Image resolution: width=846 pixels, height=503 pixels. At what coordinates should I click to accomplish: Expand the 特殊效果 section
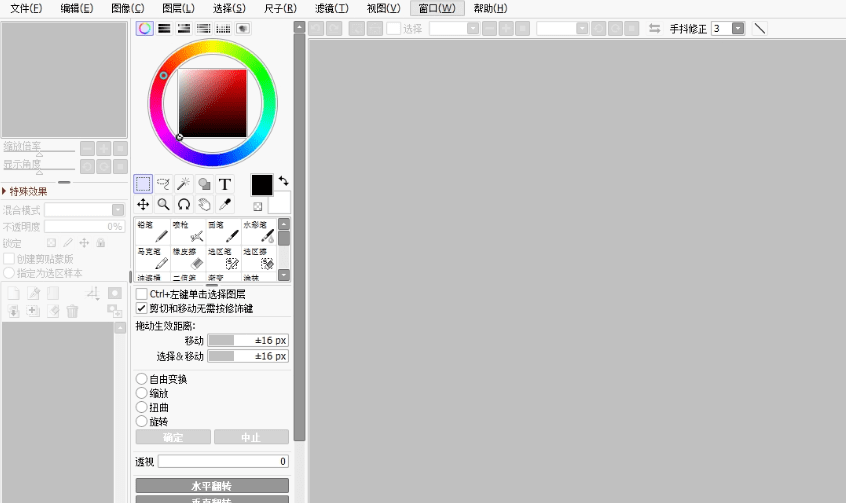click(5, 191)
